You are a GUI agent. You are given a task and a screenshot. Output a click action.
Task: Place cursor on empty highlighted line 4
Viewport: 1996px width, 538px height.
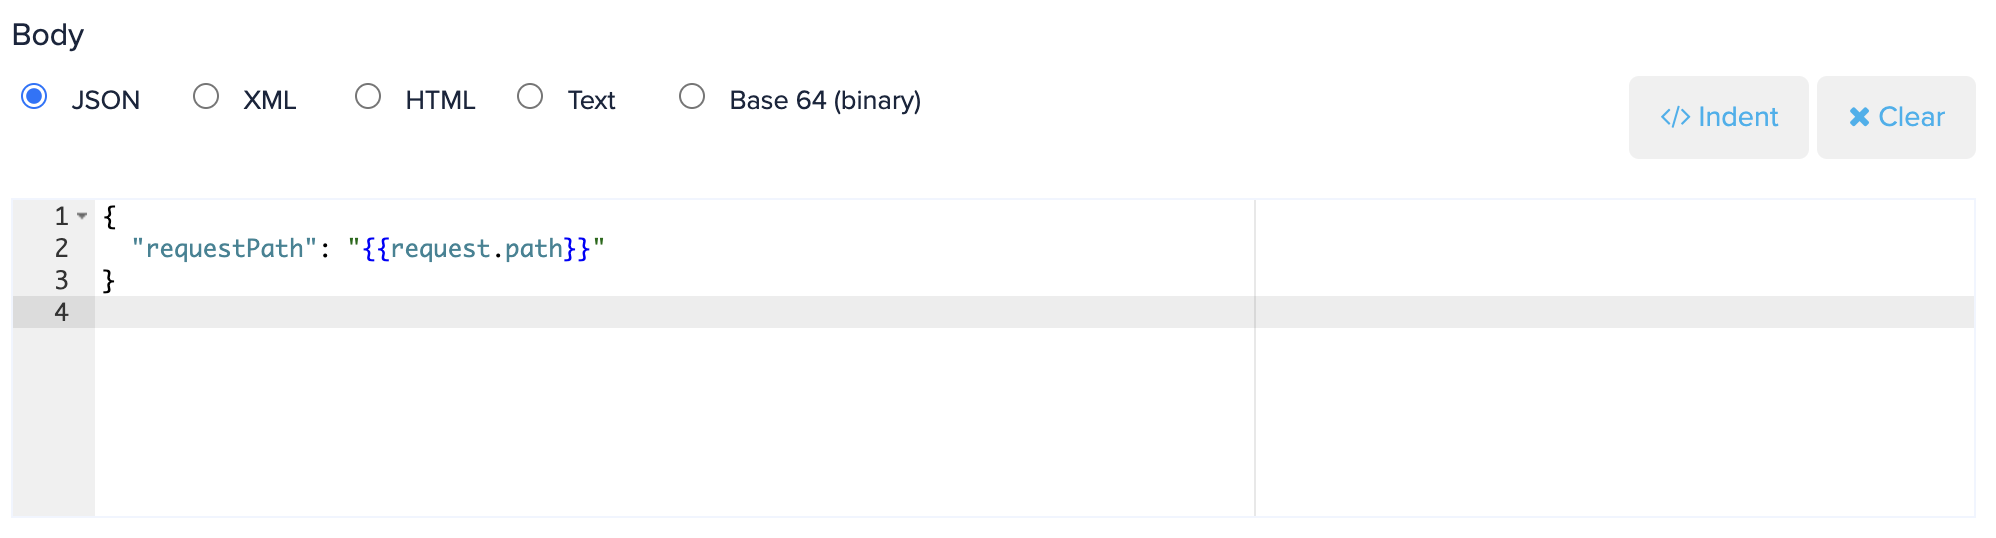600,312
